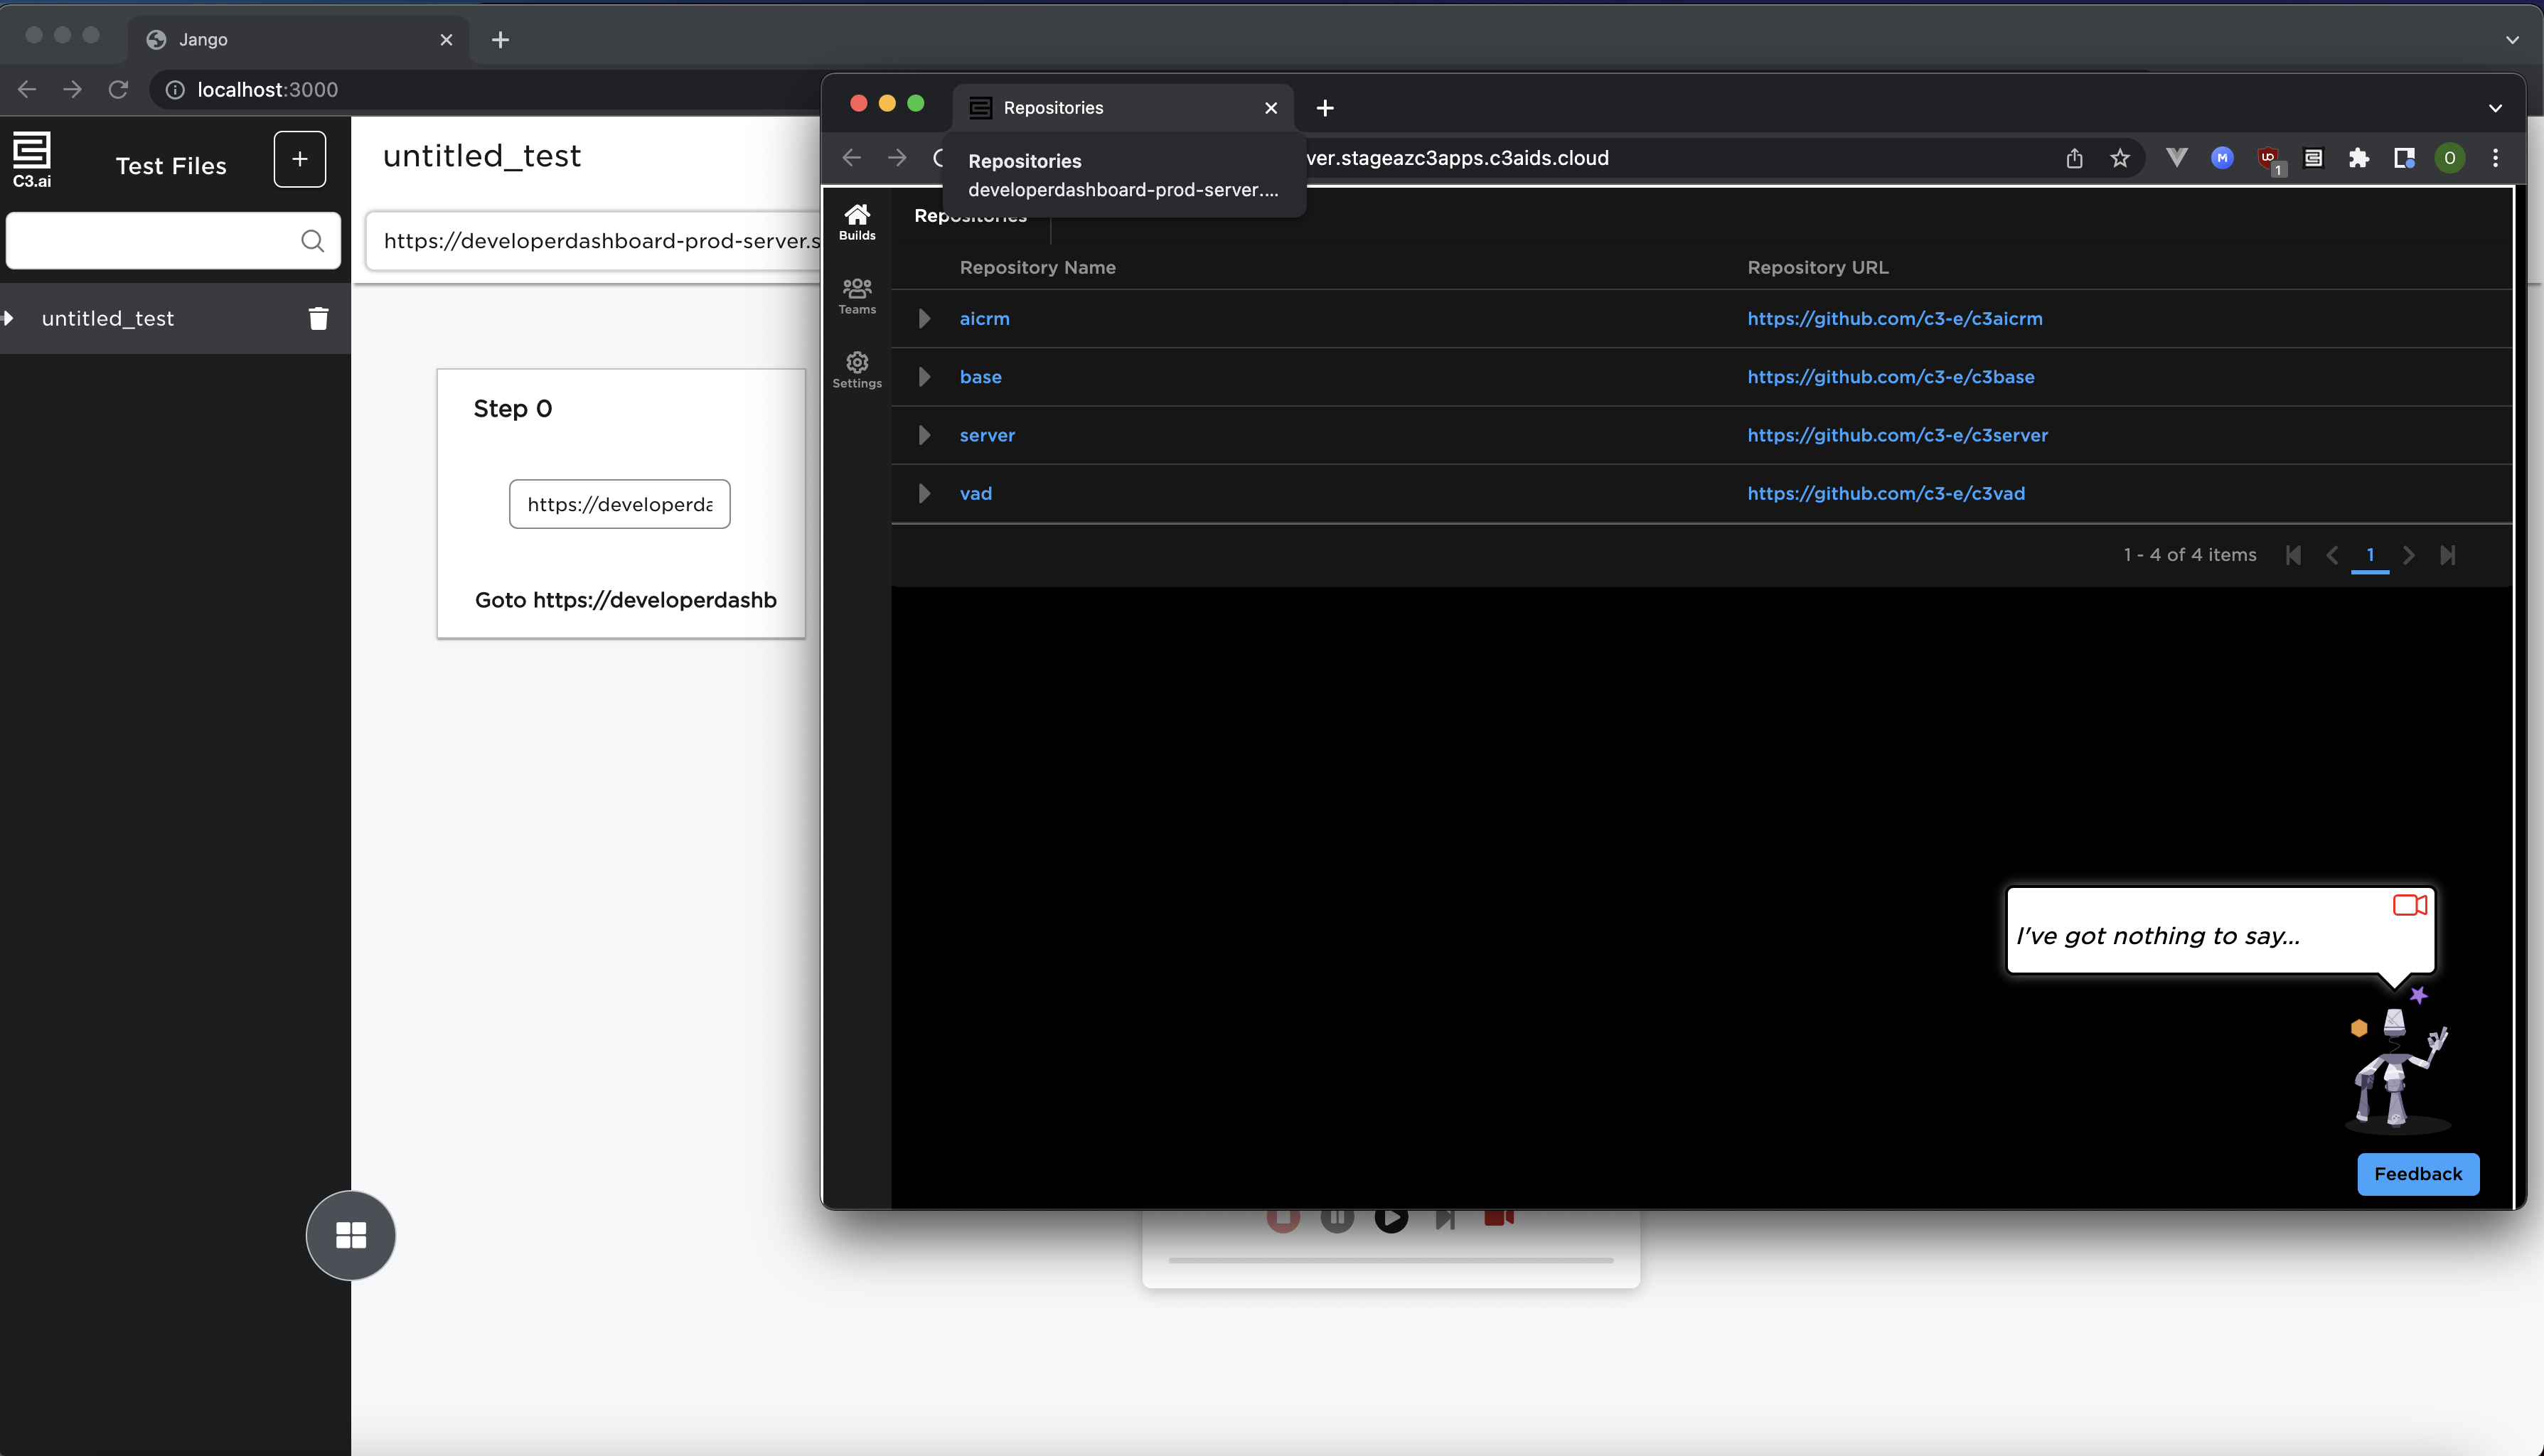
Task: Expand the server repository row
Action: (x=924, y=435)
